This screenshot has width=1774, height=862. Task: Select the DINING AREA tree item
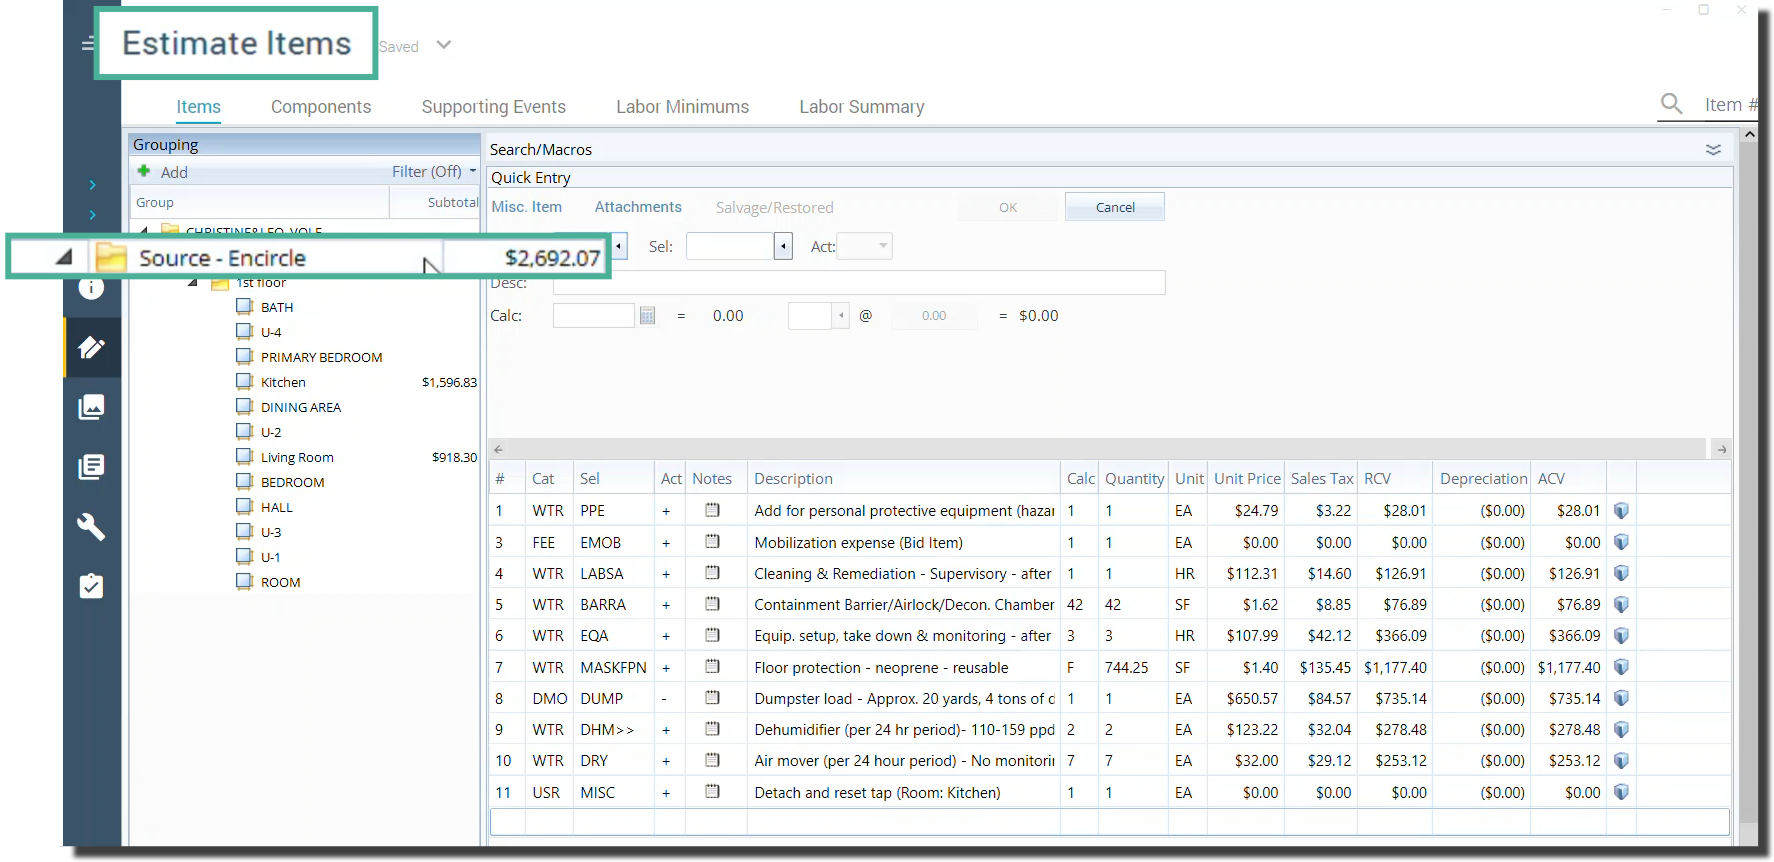pyautogui.click(x=301, y=407)
